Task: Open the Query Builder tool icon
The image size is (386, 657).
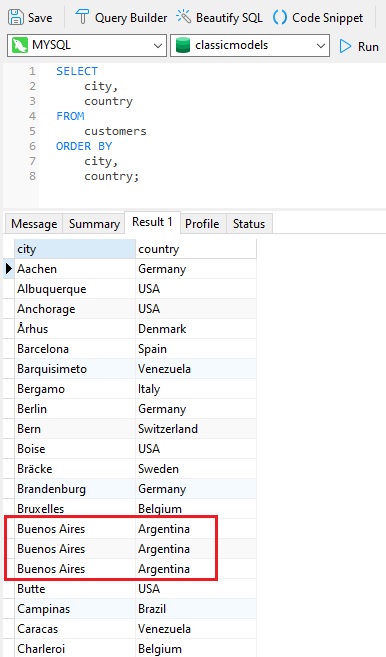Action: [82, 17]
